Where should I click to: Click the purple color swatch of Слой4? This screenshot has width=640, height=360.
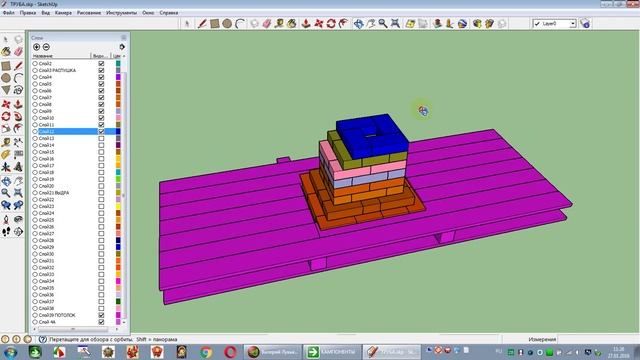click(118, 77)
